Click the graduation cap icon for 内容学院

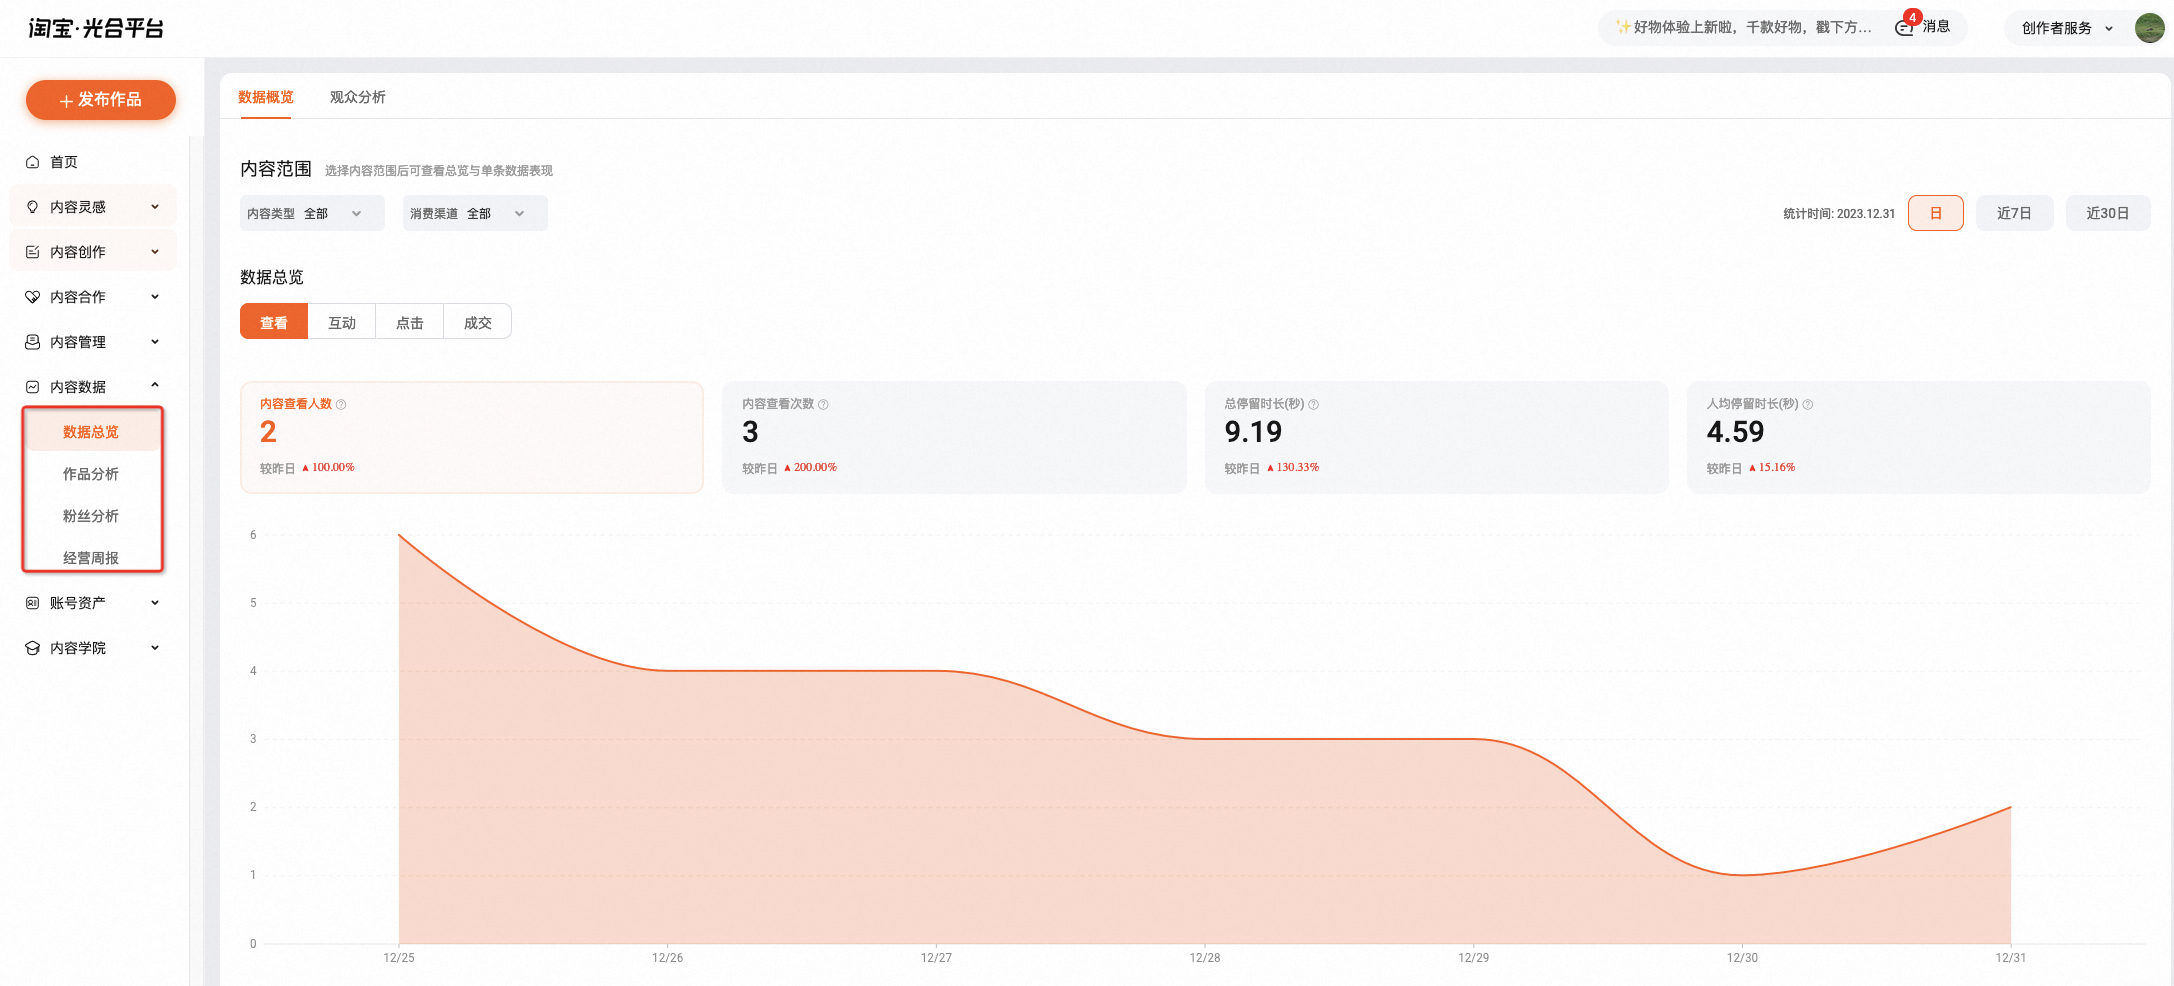pos(32,648)
